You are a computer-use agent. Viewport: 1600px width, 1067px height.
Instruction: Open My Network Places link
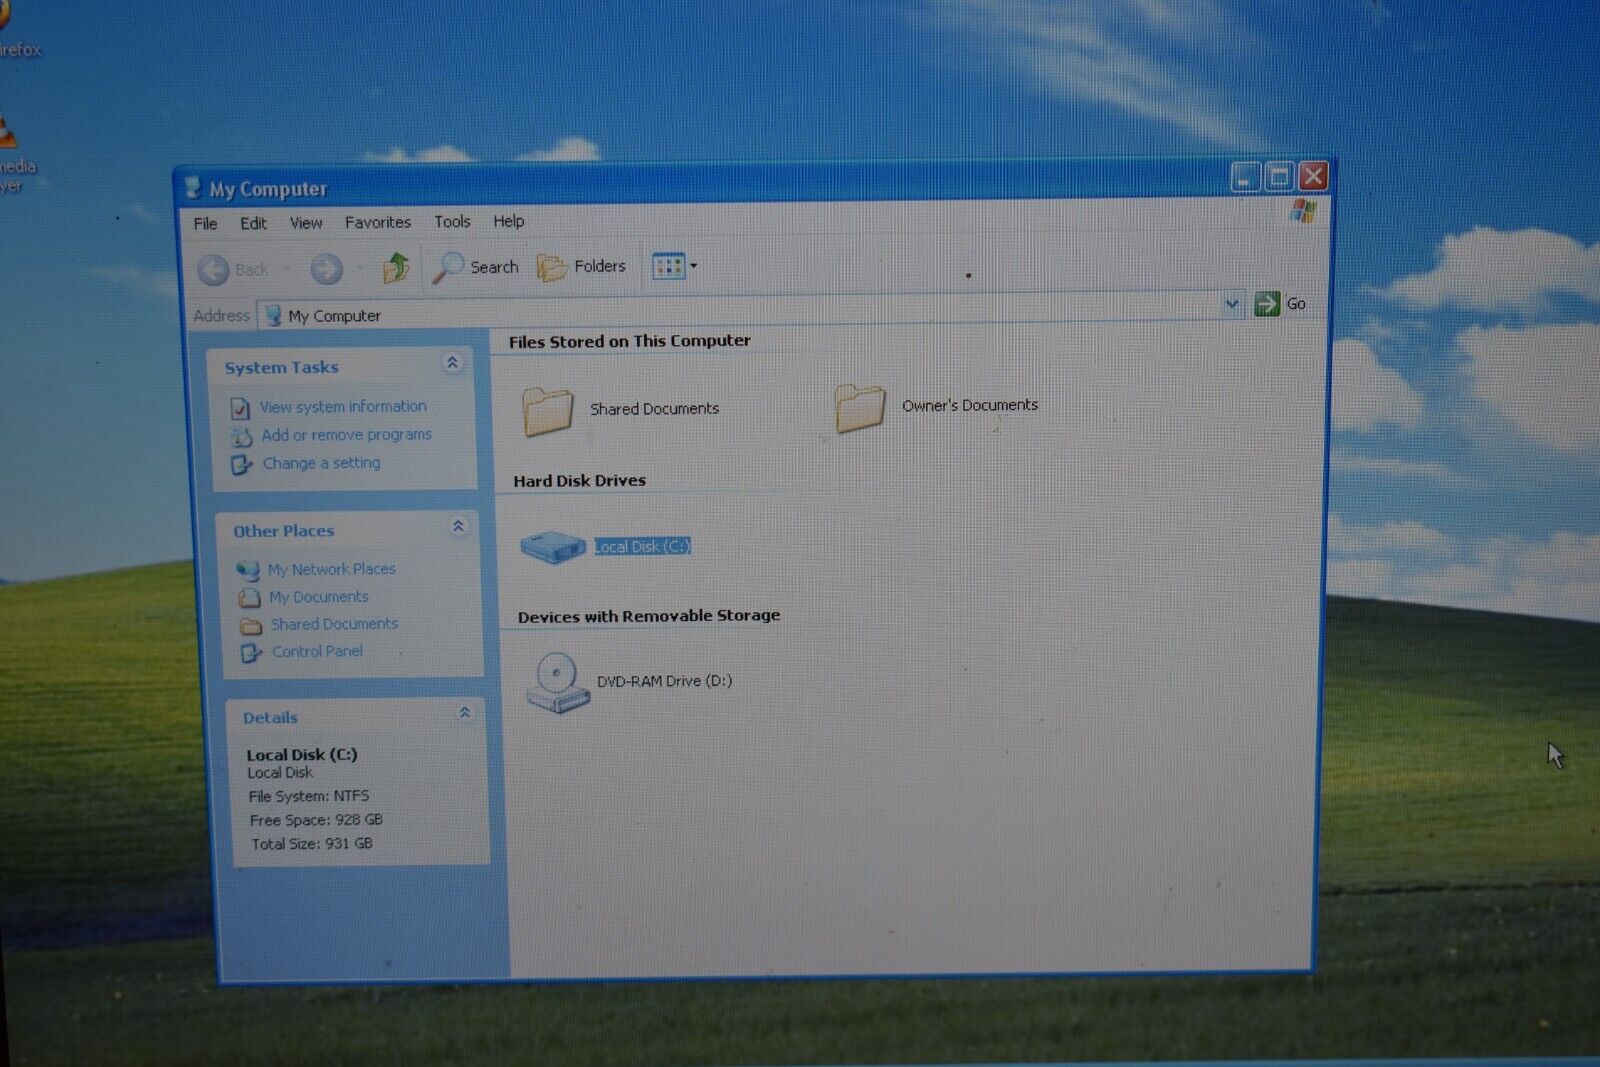point(331,569)
